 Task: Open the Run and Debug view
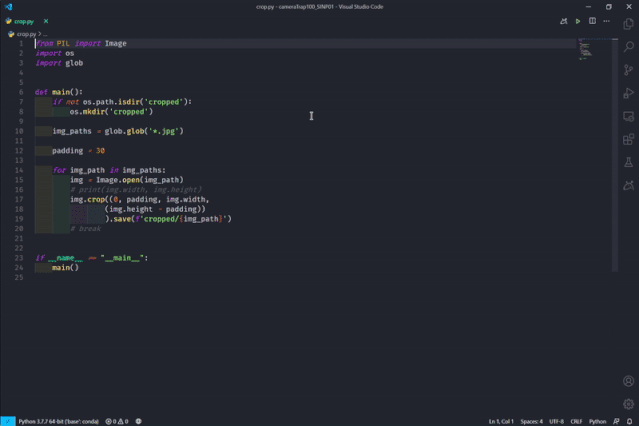[628, 93]
